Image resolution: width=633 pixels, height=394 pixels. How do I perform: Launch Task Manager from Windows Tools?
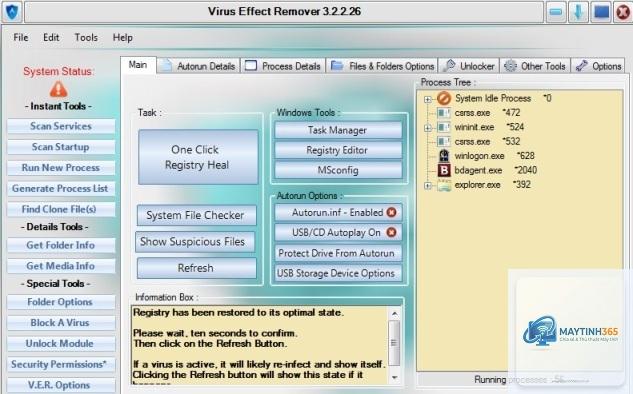(x=338, y=130)
